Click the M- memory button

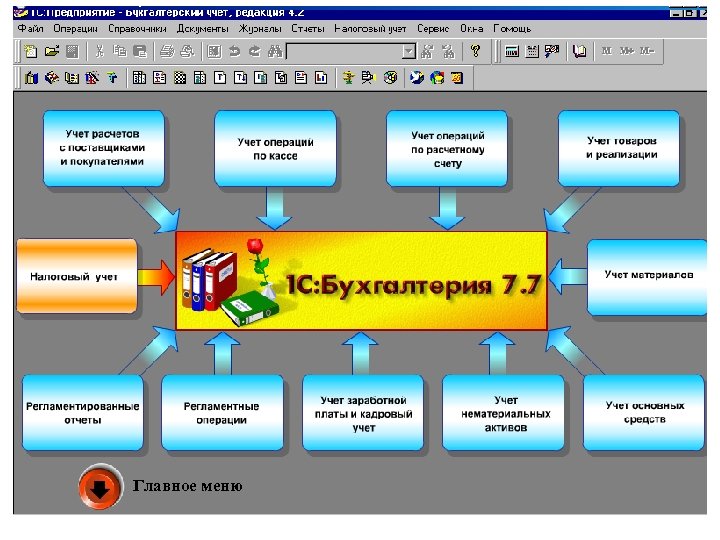pyautogui.click(x=647, y=51)
